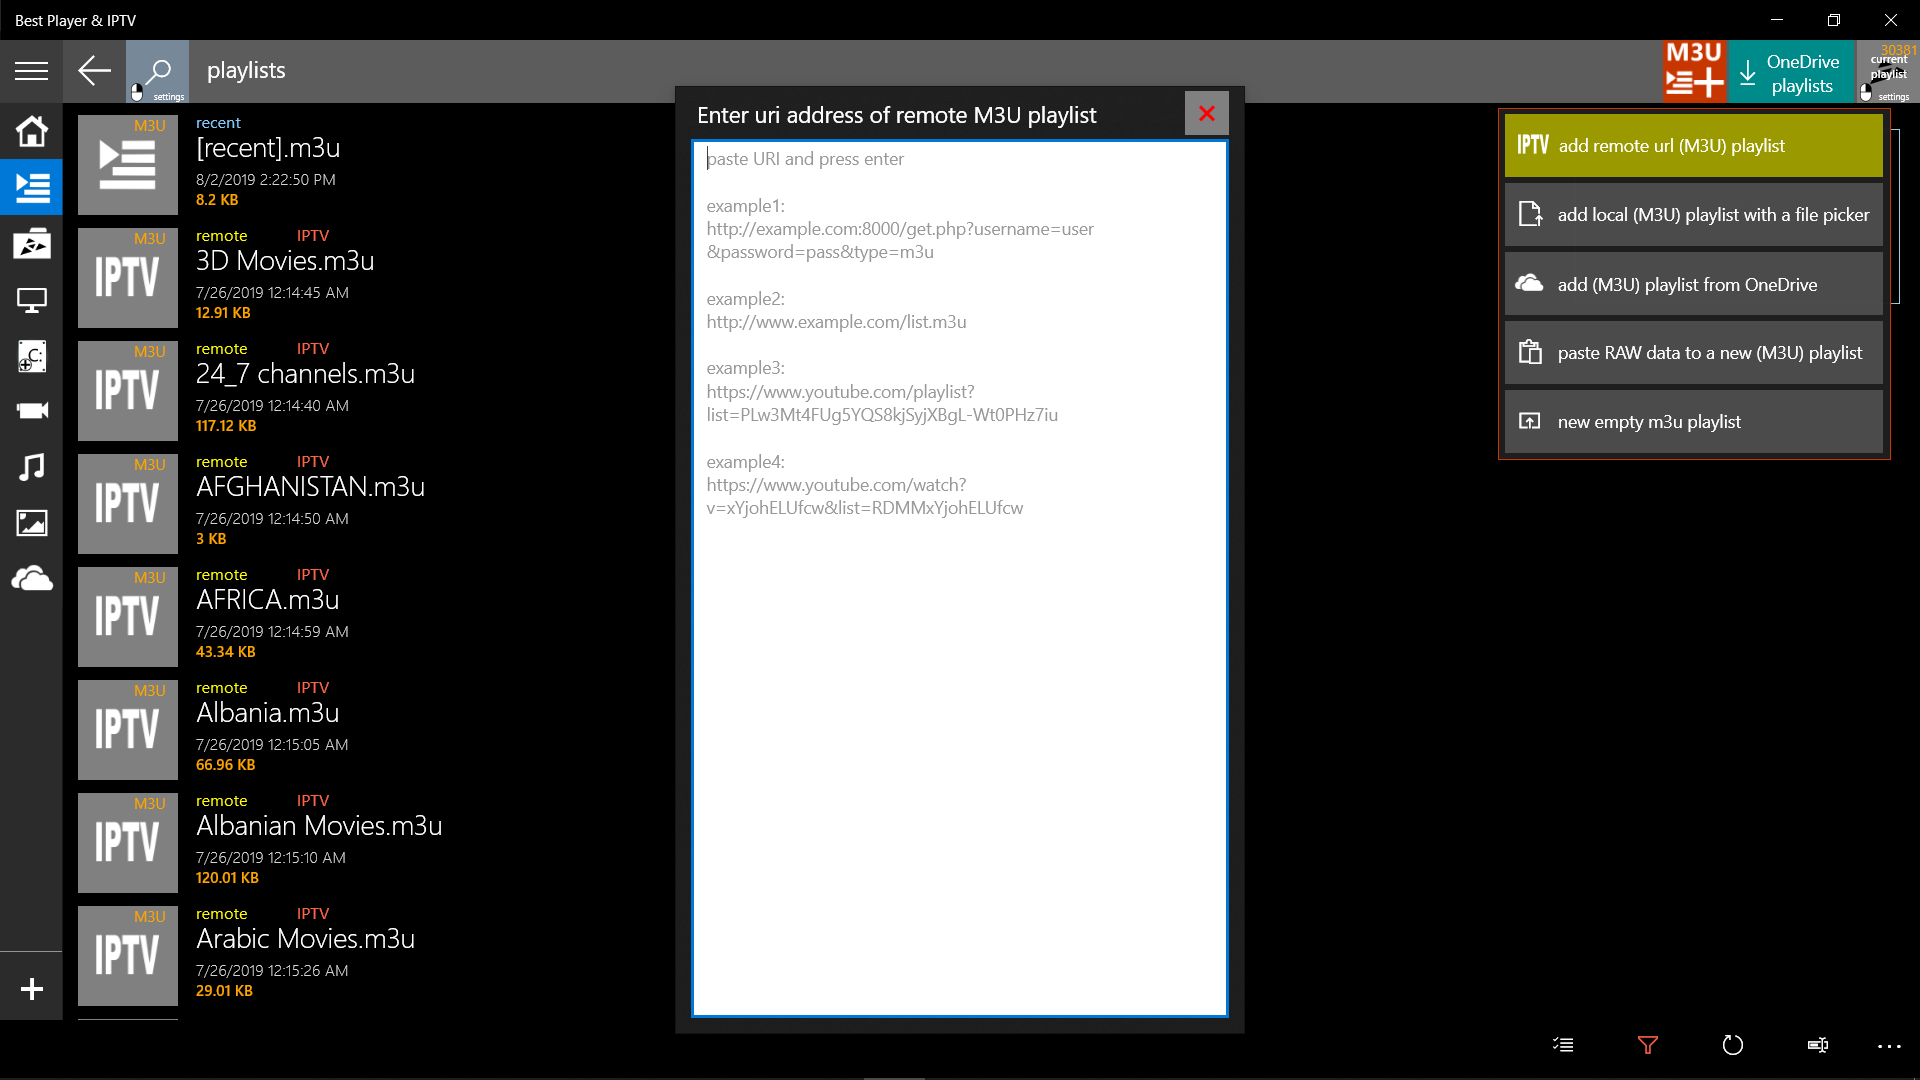This screenshot has width=1920, height=1080.
Task: Choose add local (M3U) playlist with file picker
Action: click(1693, 215)
